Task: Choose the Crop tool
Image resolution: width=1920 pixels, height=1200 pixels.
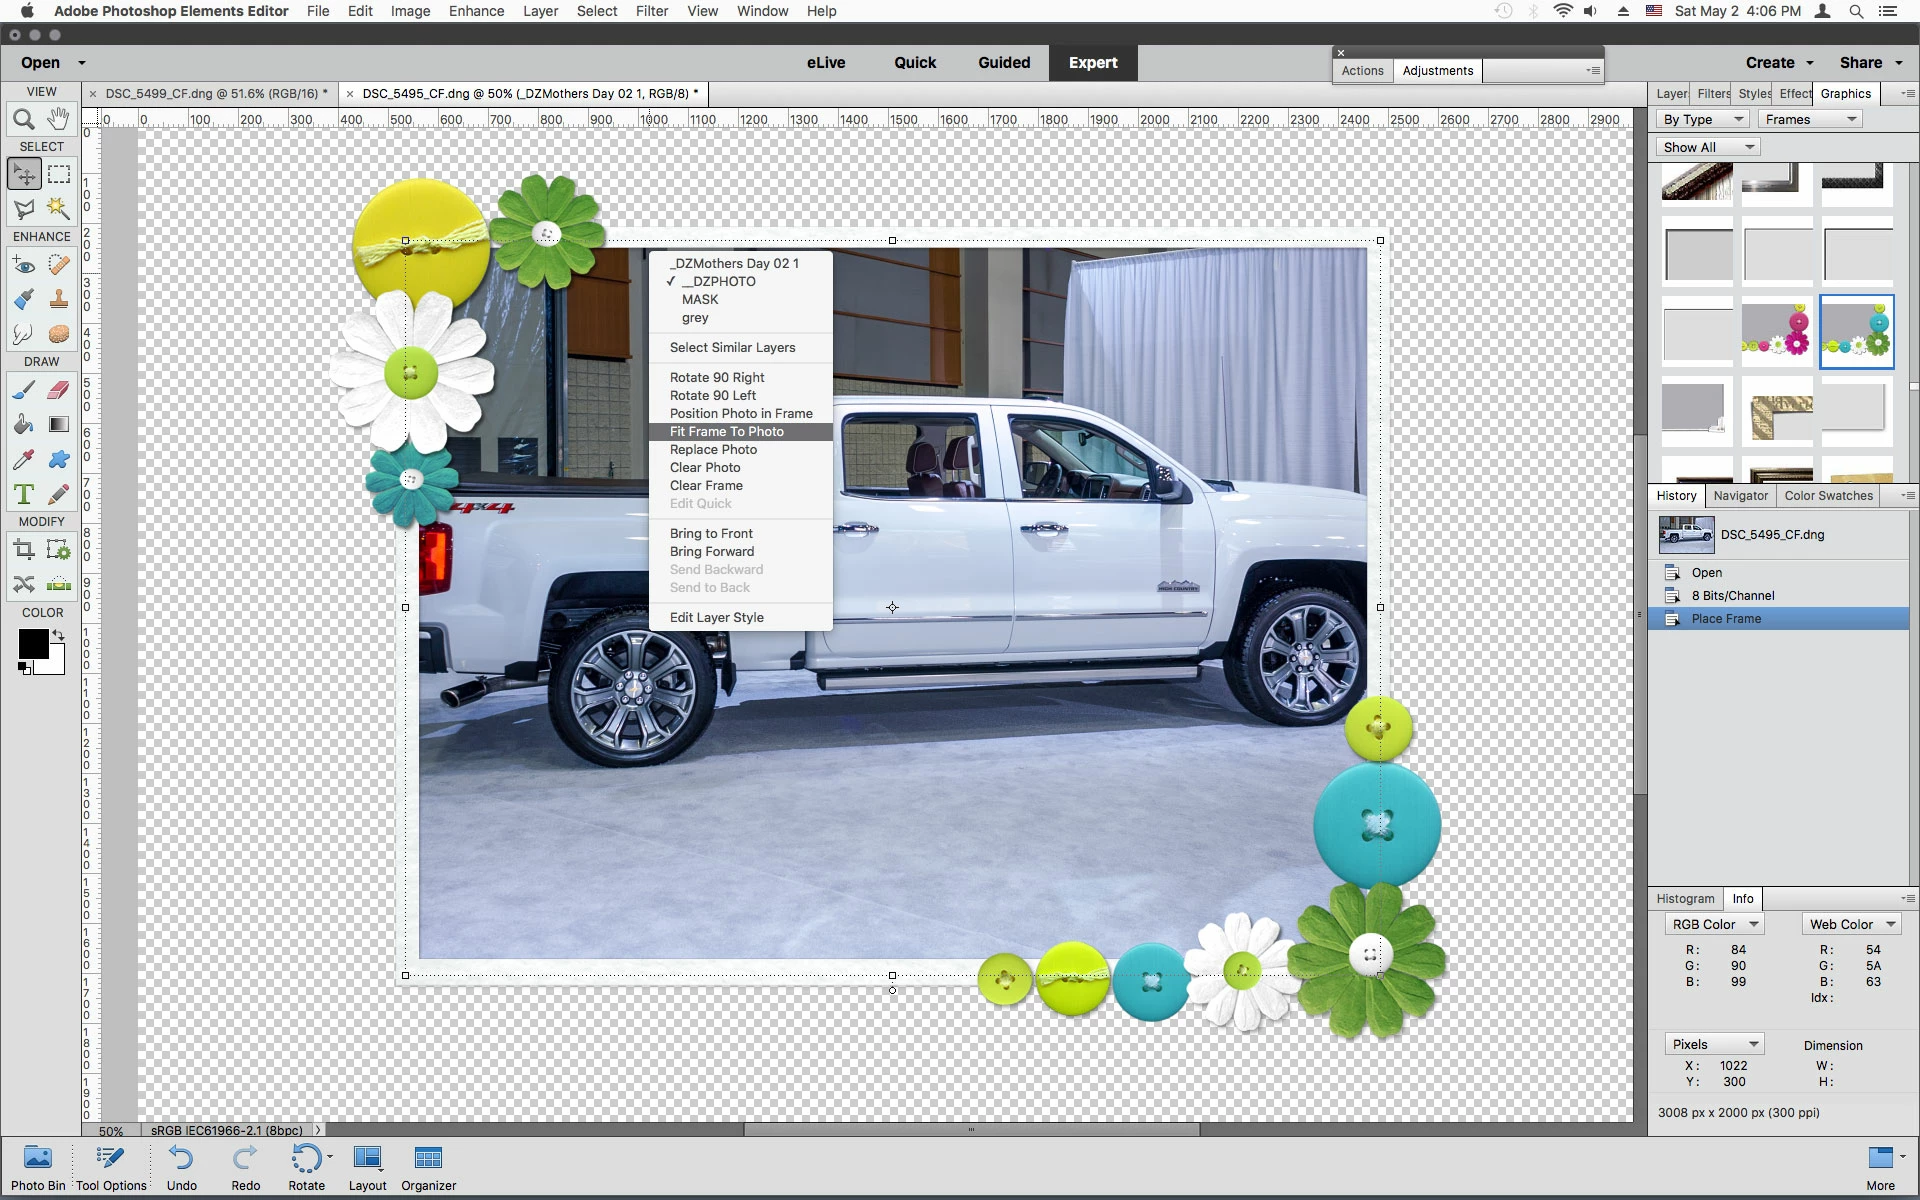Action: 24,549
